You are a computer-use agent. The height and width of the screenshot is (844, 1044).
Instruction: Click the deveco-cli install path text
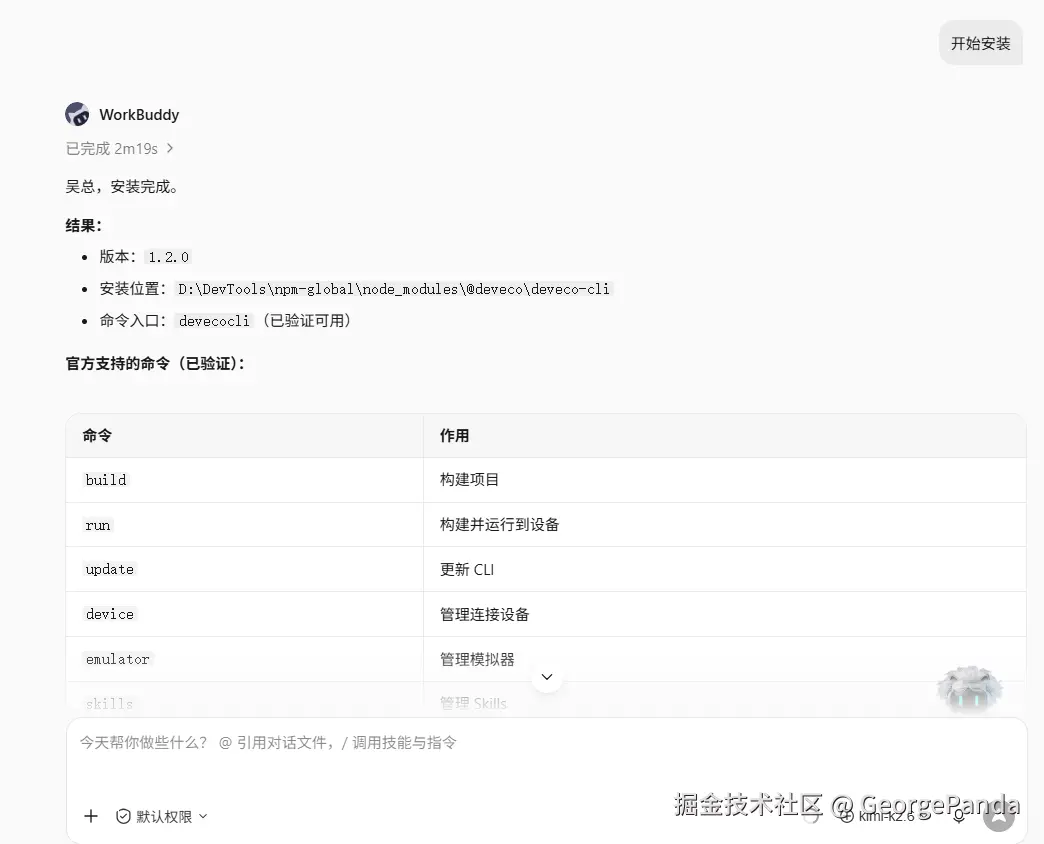[x=393, y=289]
